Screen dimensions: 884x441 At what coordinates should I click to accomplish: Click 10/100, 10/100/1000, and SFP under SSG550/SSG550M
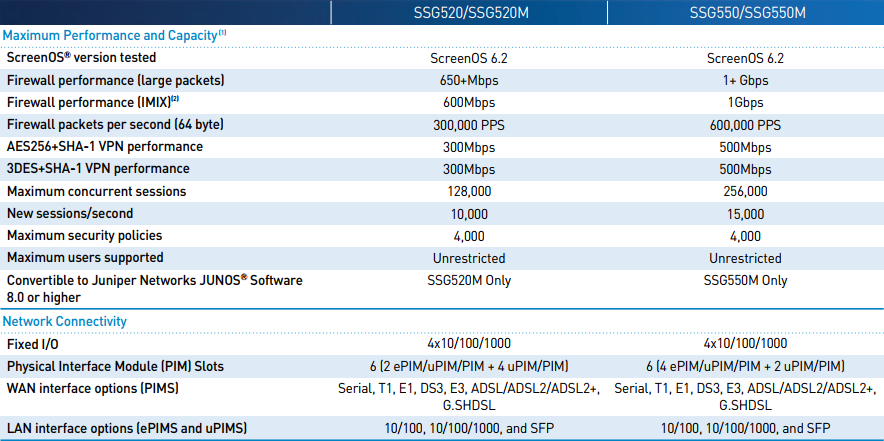tap(745, 428)
